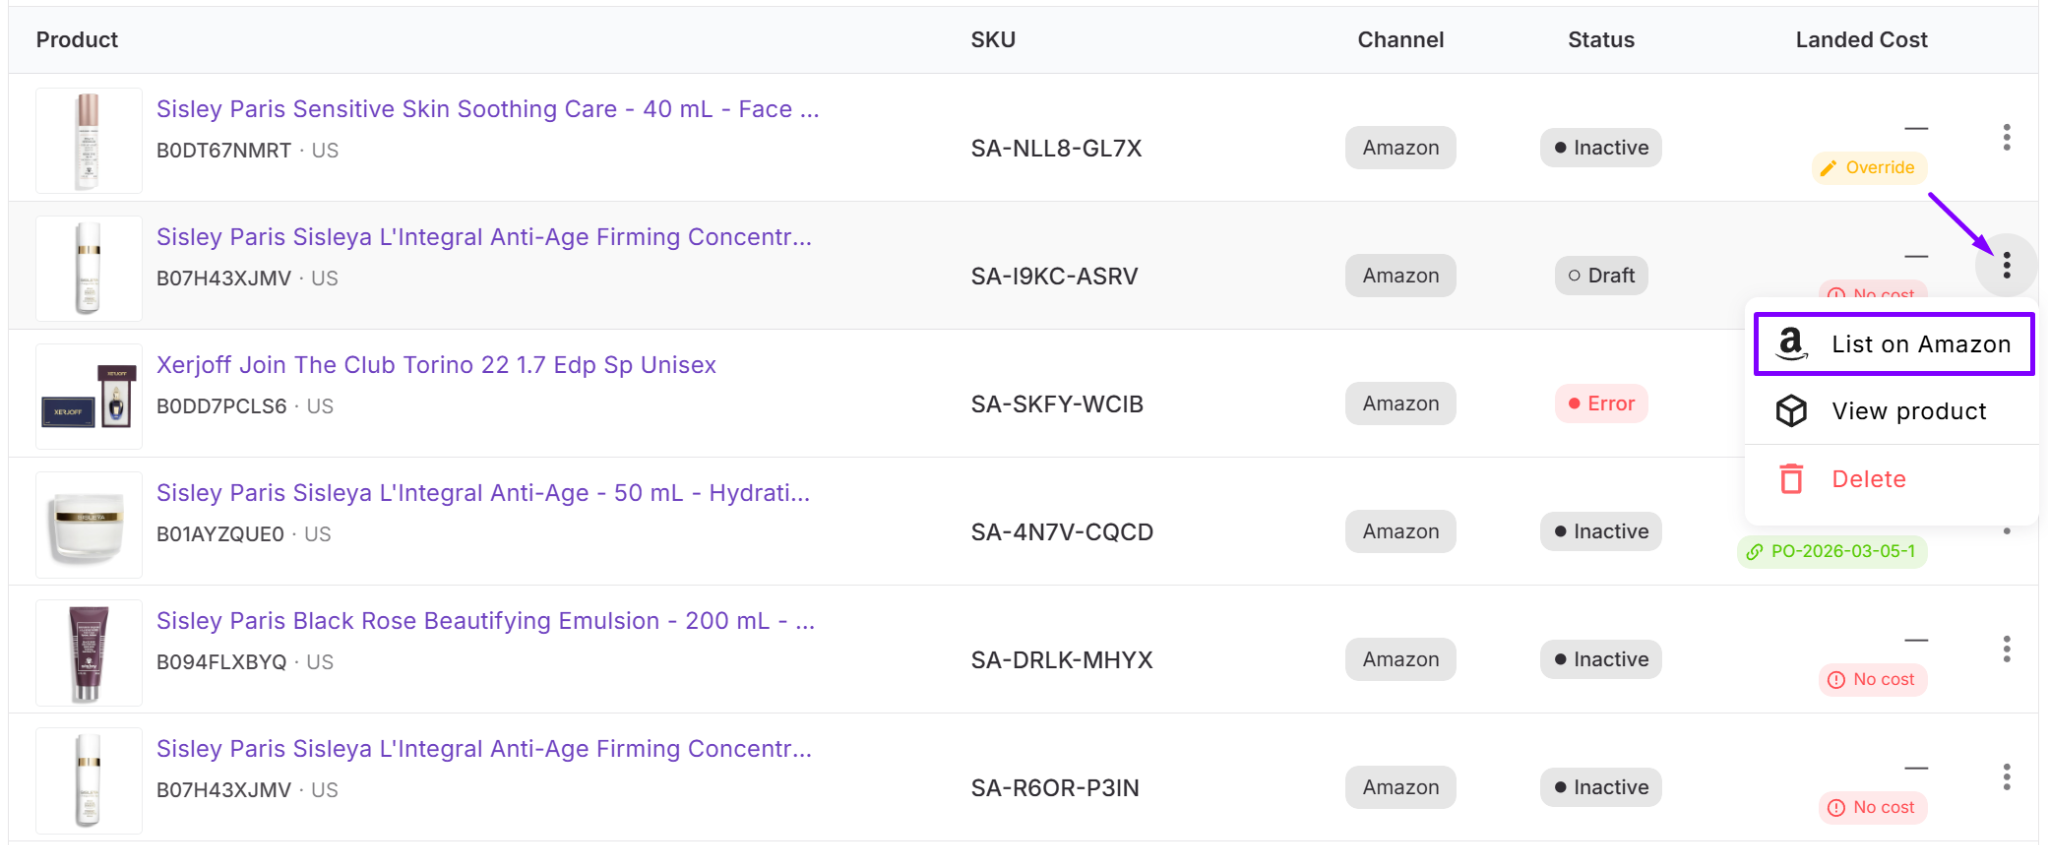Click the product image for SKU SA-I9KC-ASRV
The image size is (2048, 845).
(89, 269)
